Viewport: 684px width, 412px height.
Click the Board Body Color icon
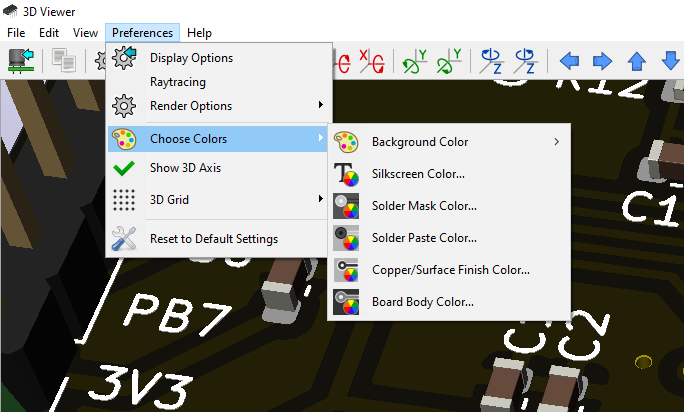[346, 302]
